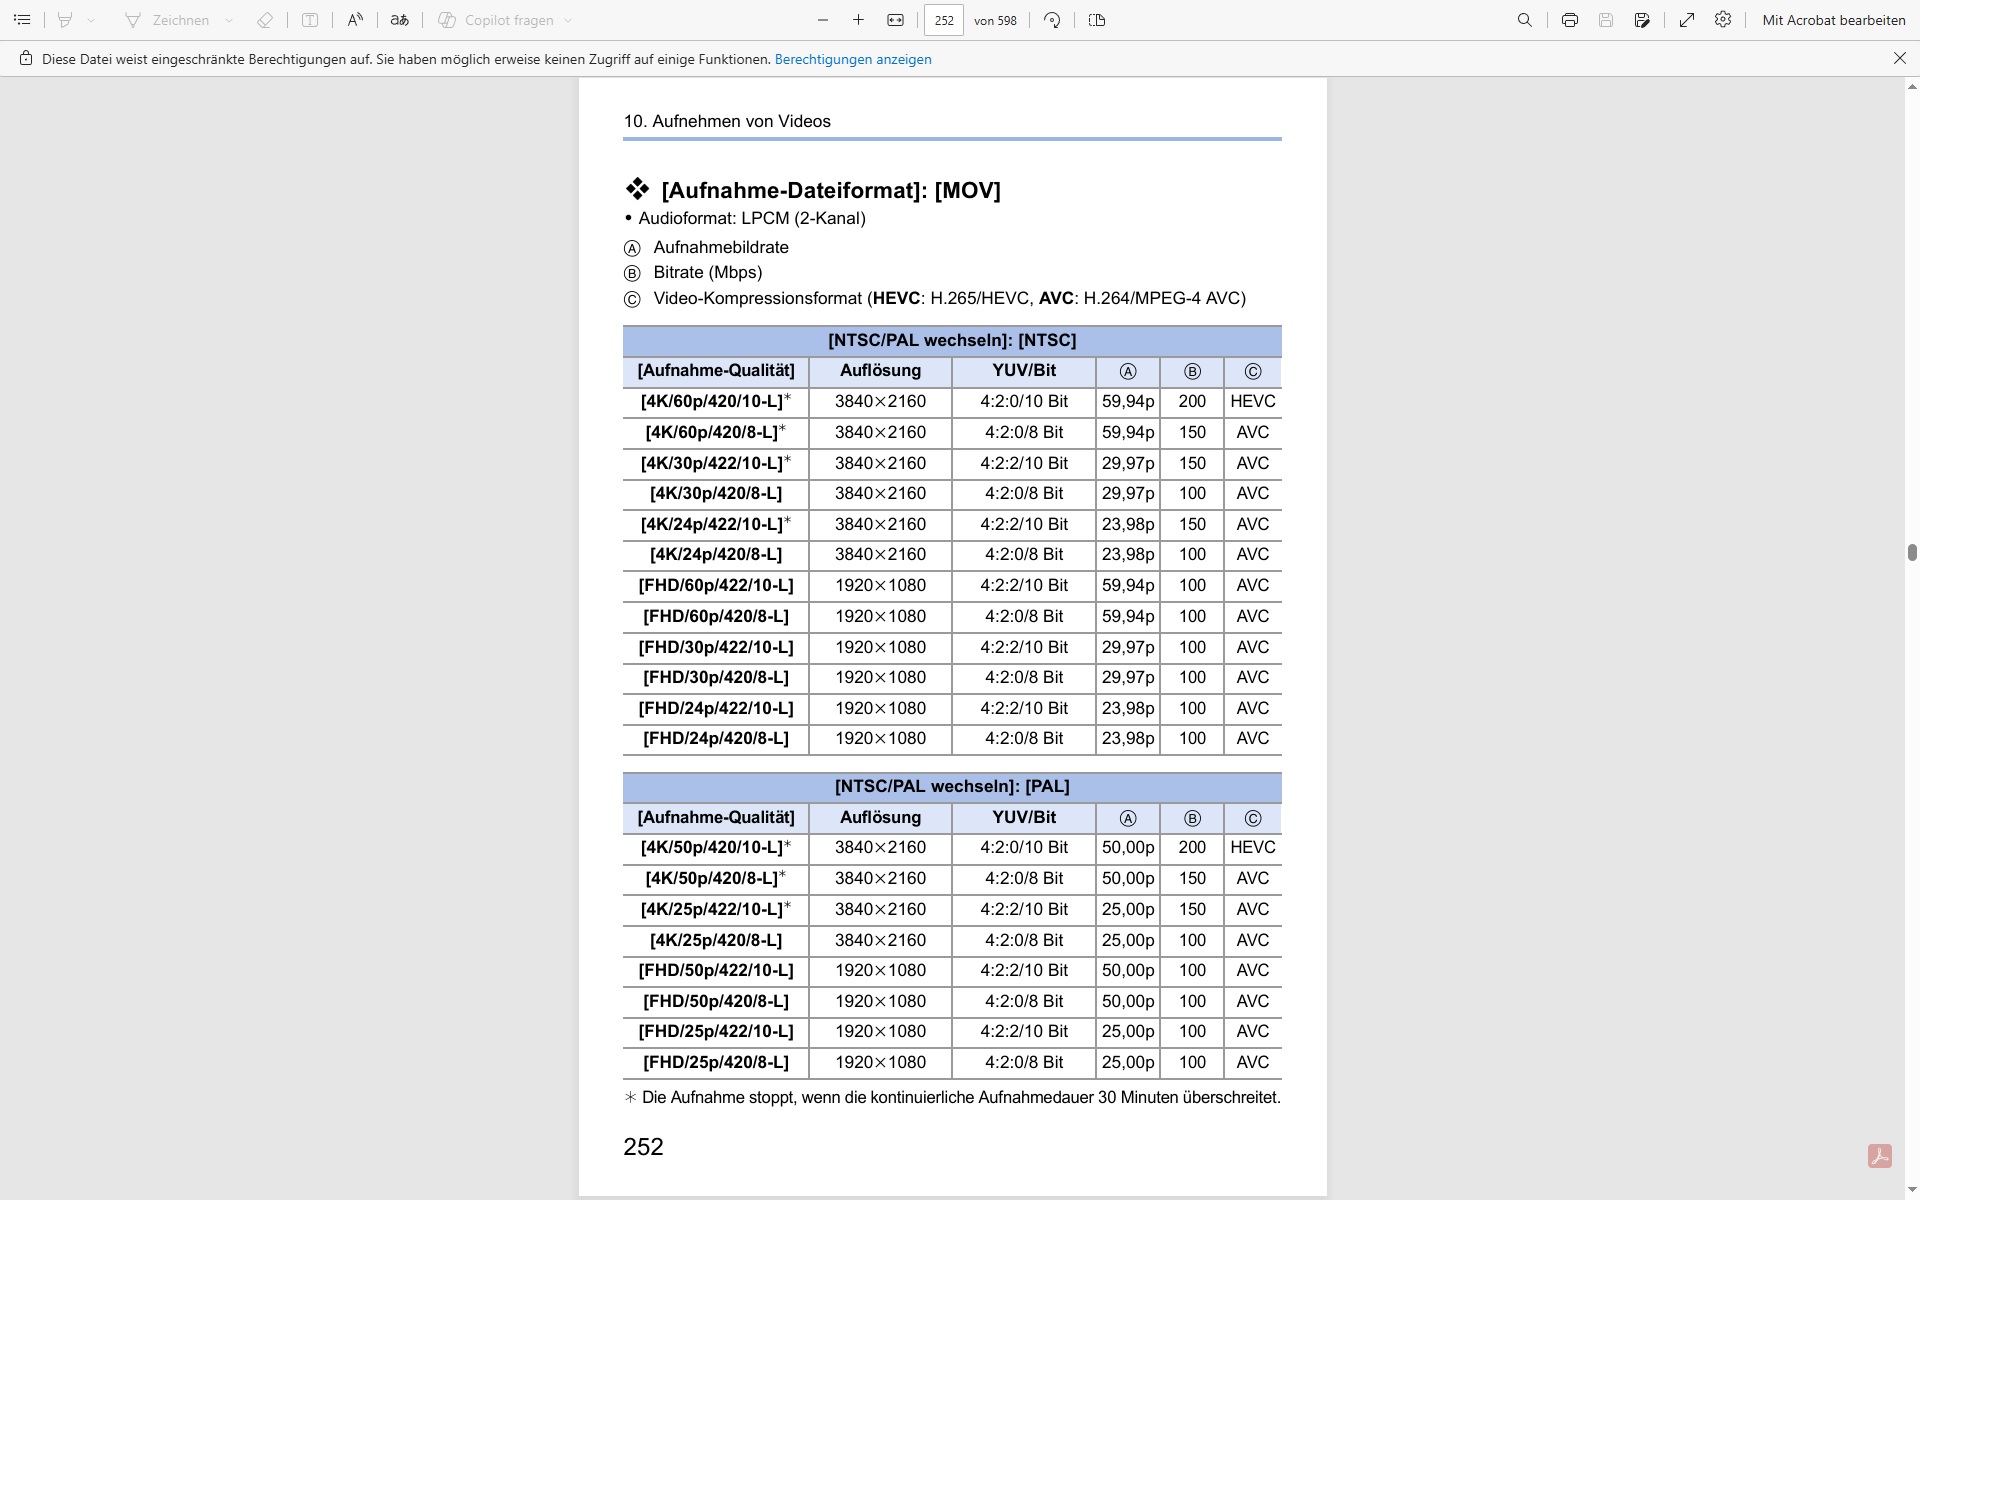Image resolution: width=2016 pixels, height=1512 pixels.
Task: Enter full screen with the expand arrows
Action: click(1687, 20)
